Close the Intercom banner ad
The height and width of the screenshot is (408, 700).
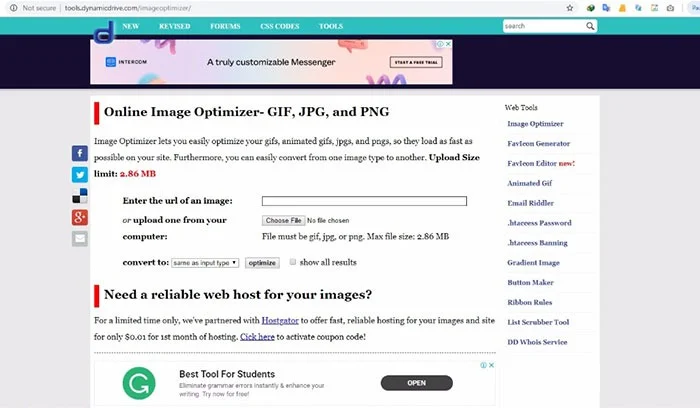[448, 44]
